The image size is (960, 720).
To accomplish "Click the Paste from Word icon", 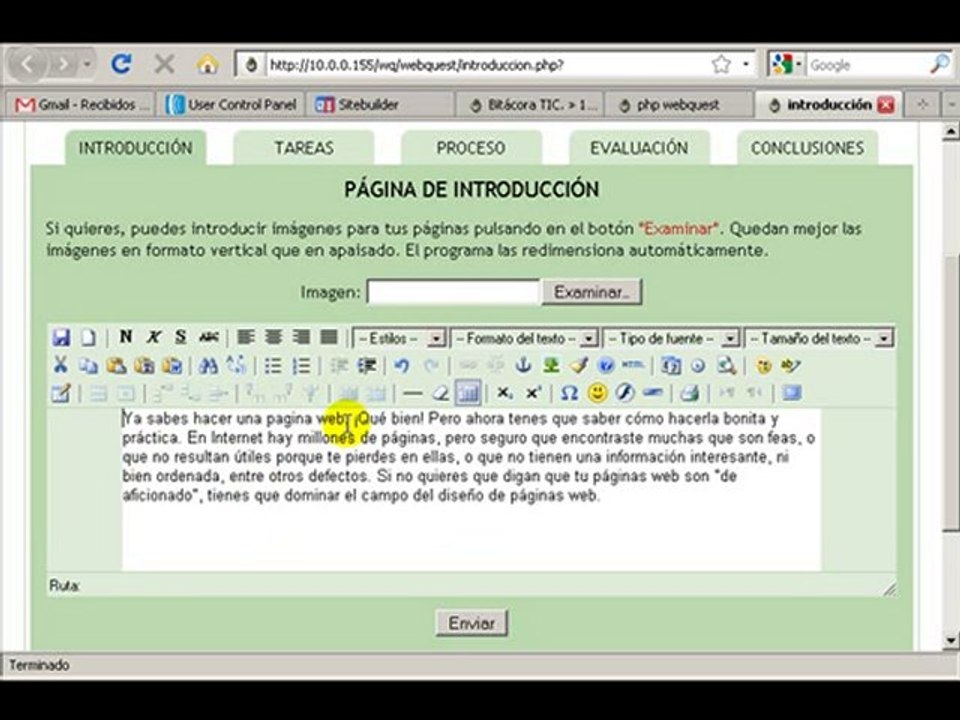I will tap(172, 366).
